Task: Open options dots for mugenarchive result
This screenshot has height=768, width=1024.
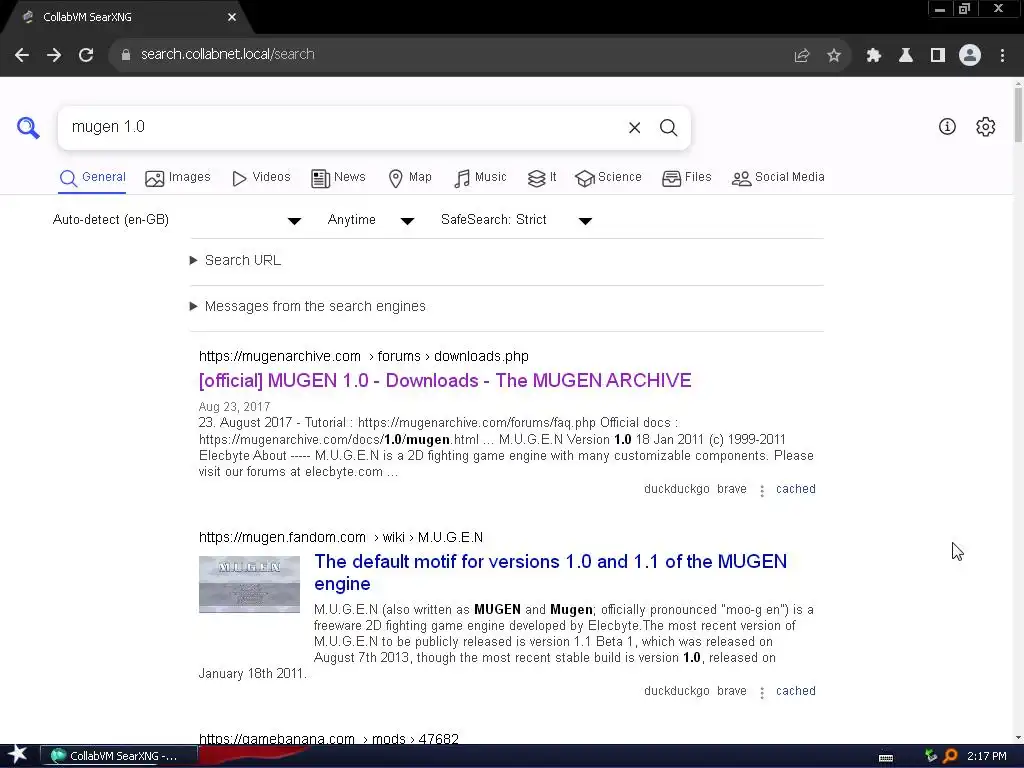Action: point(761,490)
